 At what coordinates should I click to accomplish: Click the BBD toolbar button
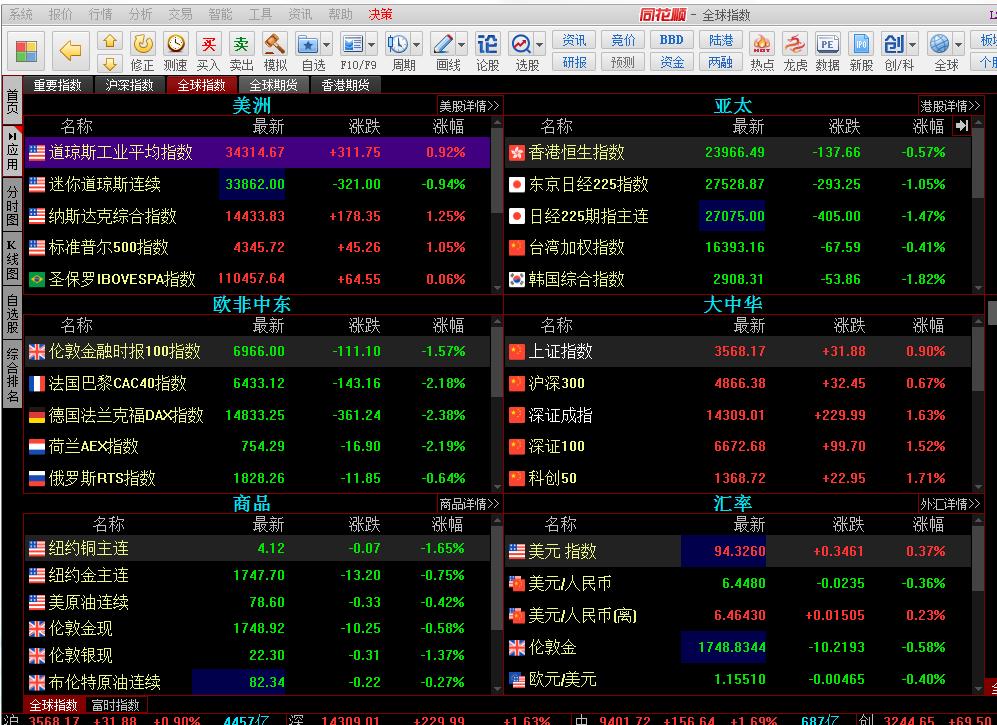click(671, 40)
